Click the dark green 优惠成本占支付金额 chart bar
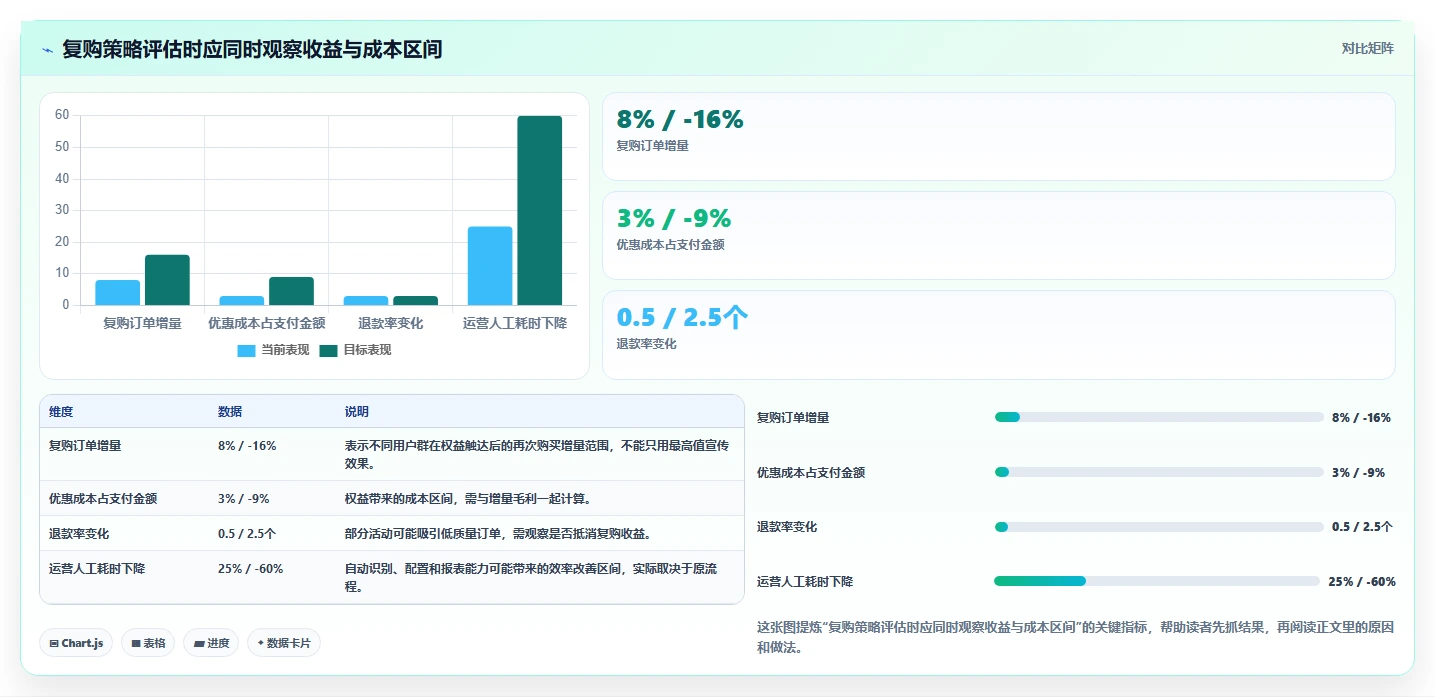The width and height of the screenshot is (1435, 697). tap(291, 291)
